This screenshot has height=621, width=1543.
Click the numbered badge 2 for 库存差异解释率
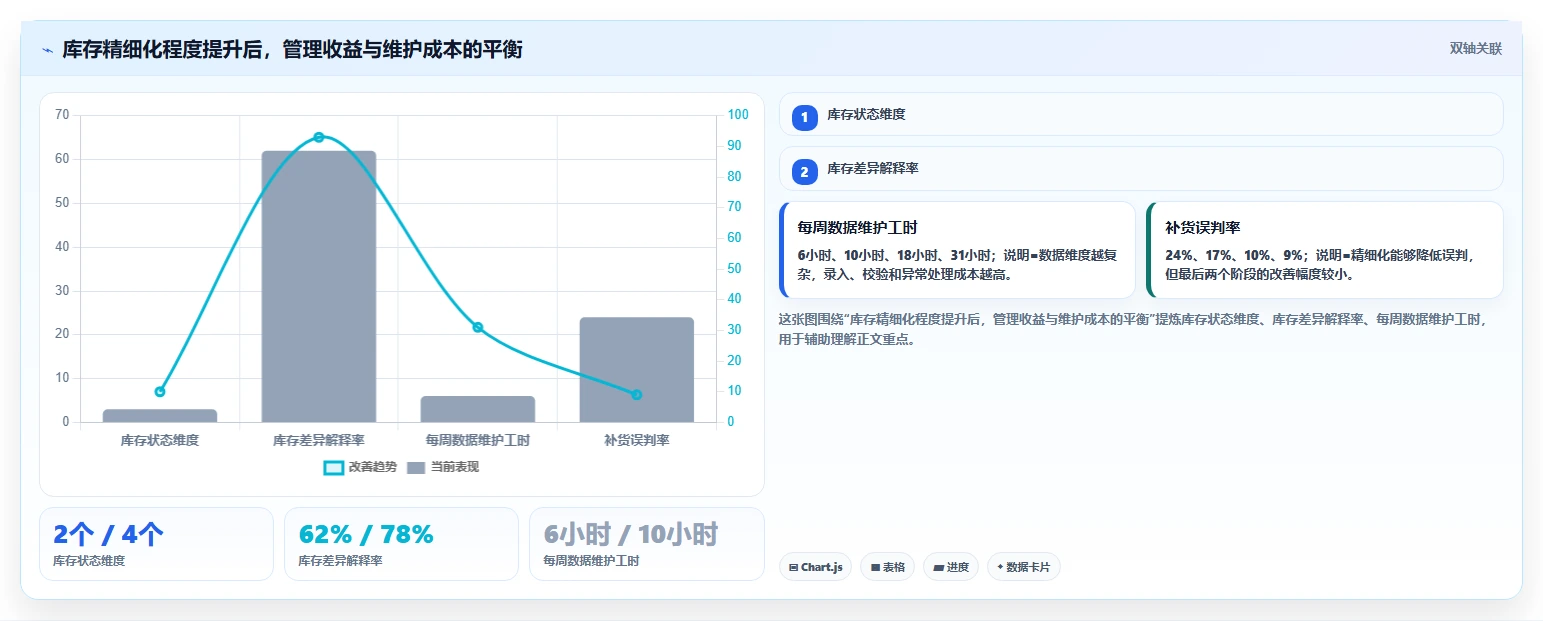tap(804, 172)
